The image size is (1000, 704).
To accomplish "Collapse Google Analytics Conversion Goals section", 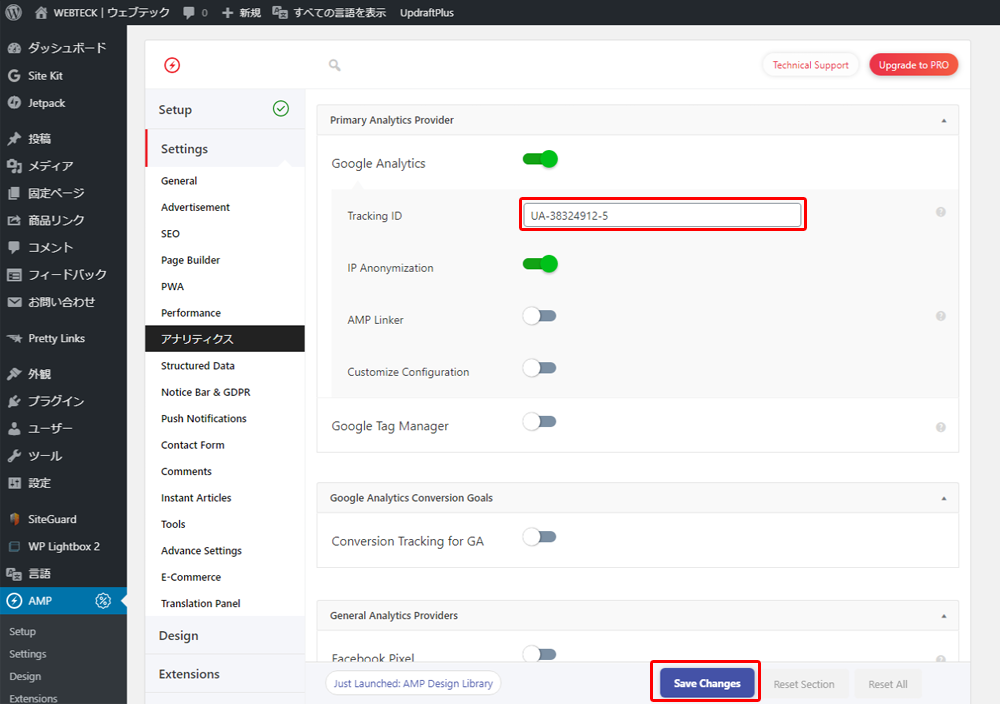I will pyautogui.click(x=944, y=498).
